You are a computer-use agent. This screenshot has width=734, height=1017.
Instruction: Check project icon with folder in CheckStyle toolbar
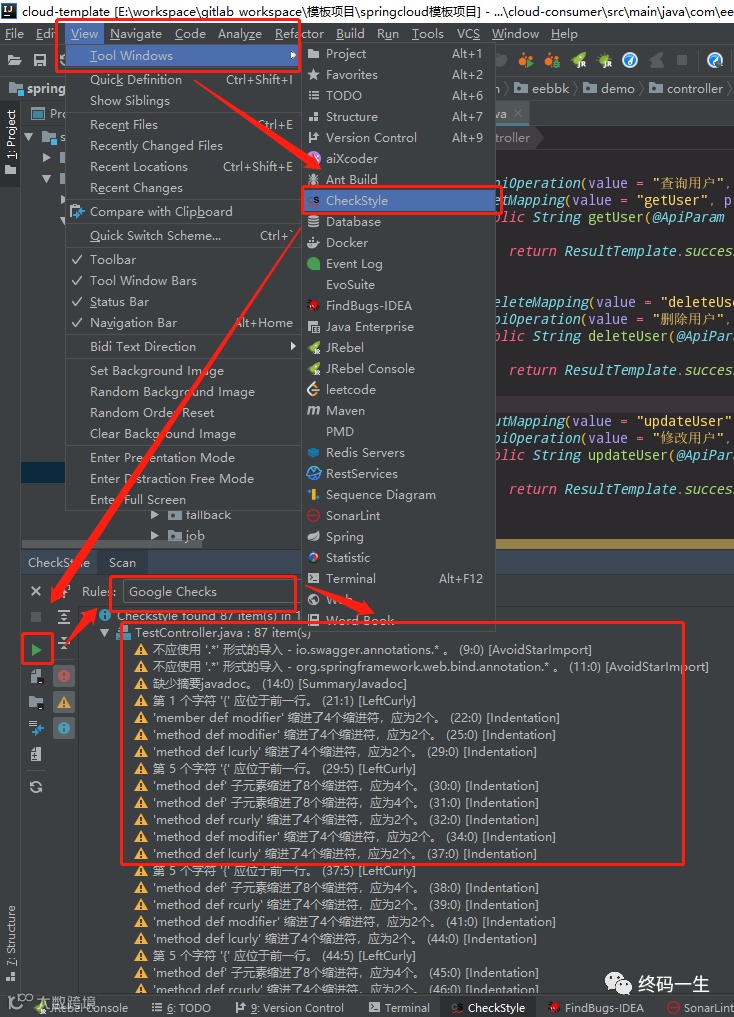pyautogui.click(x=36, y=702)
